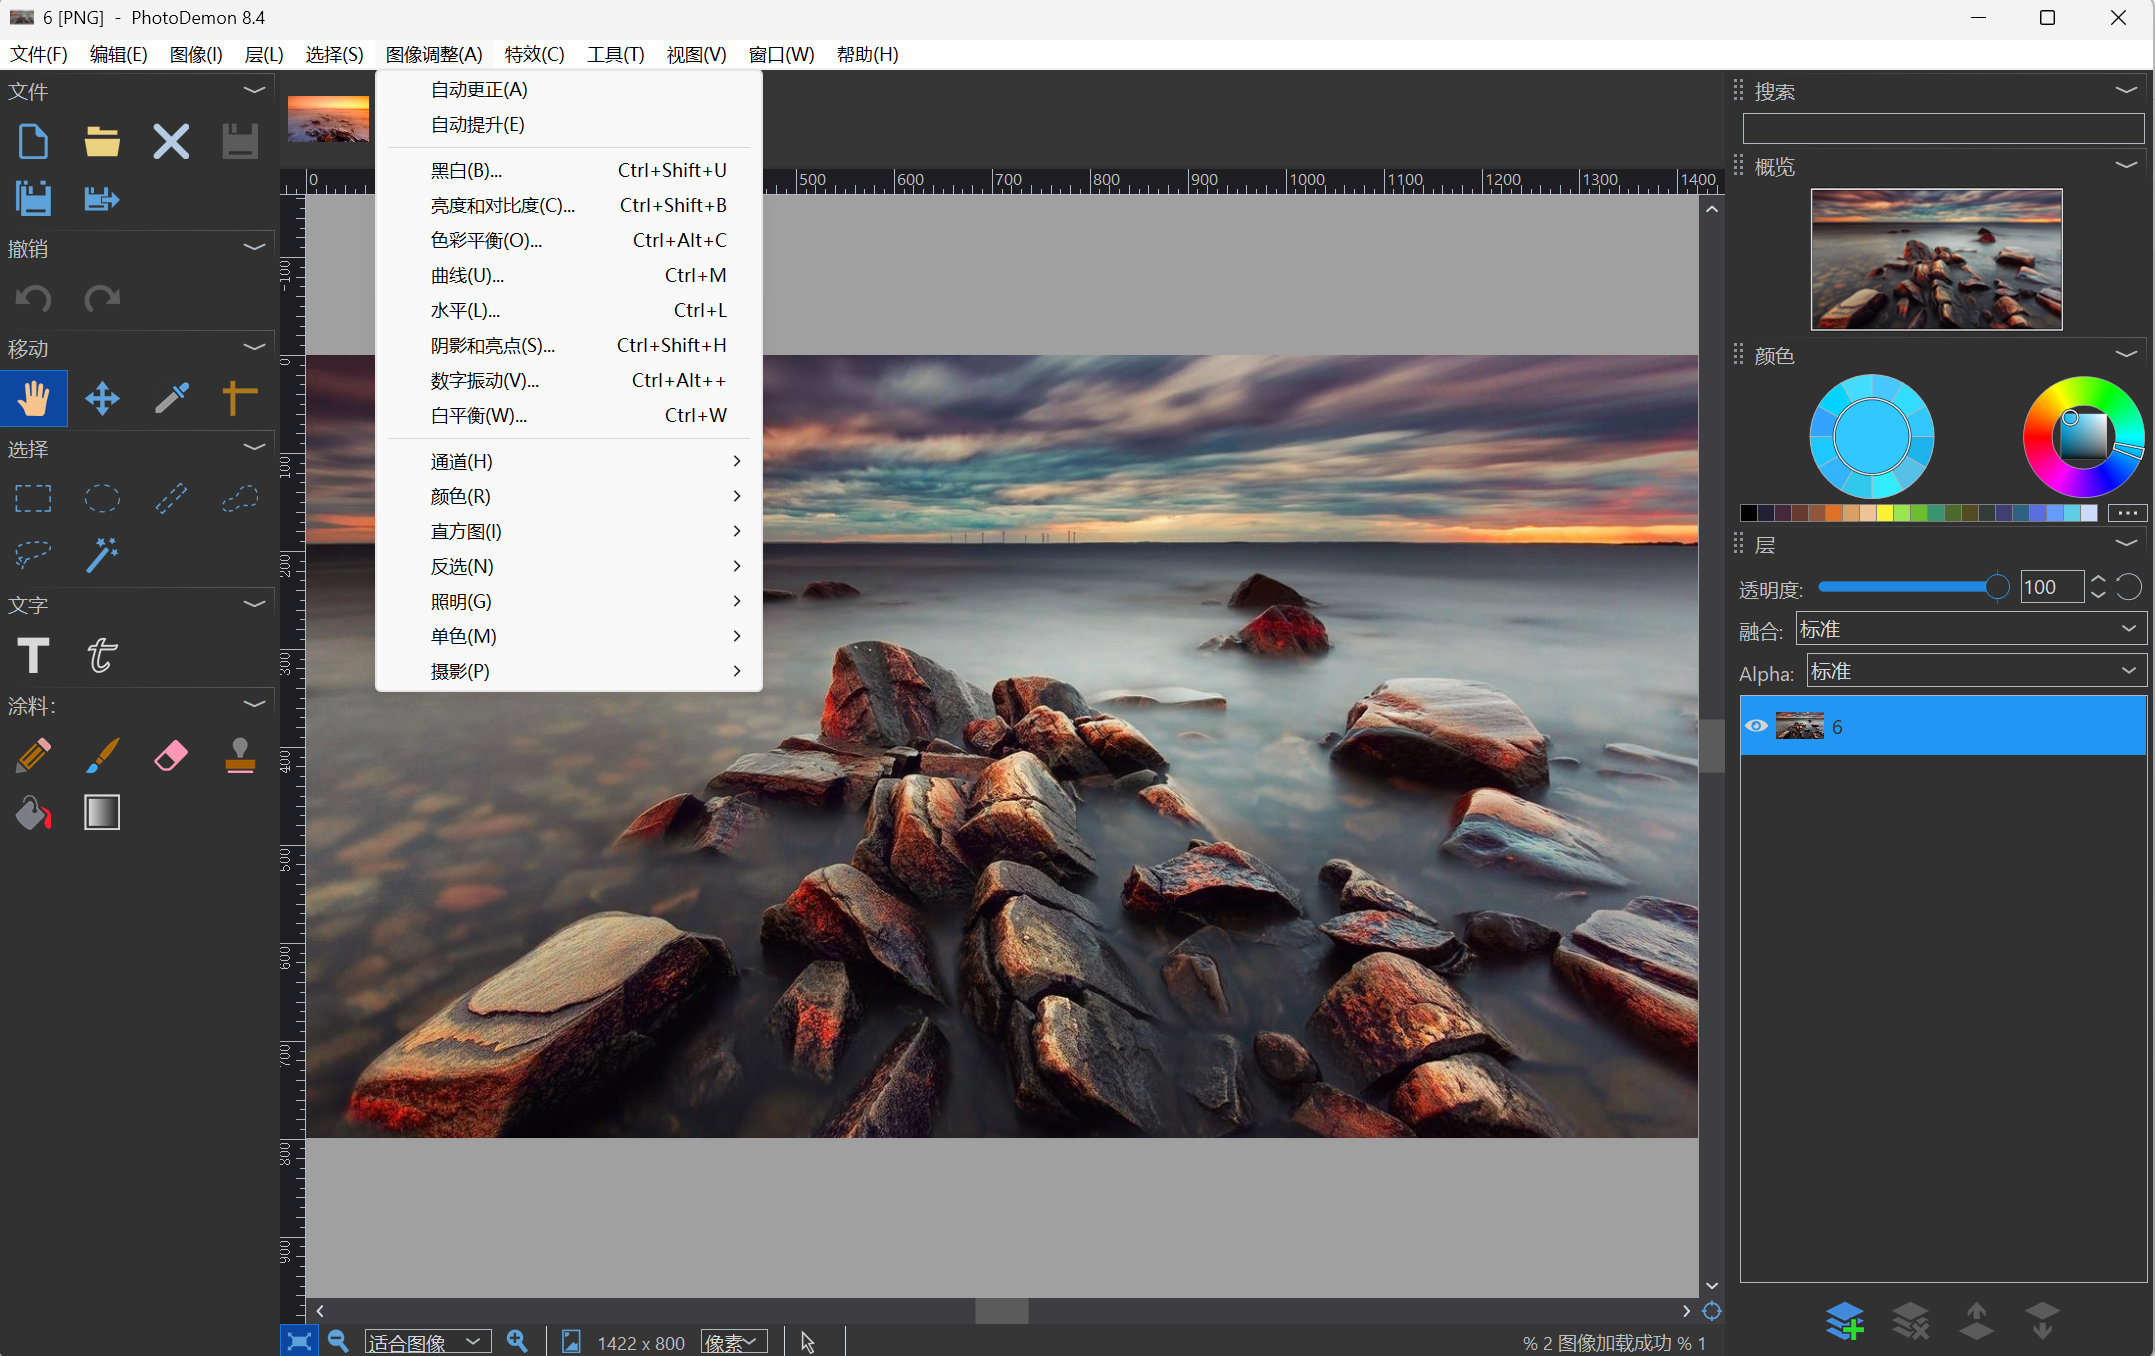Select the paint bucket fill tool

(33, 813)
